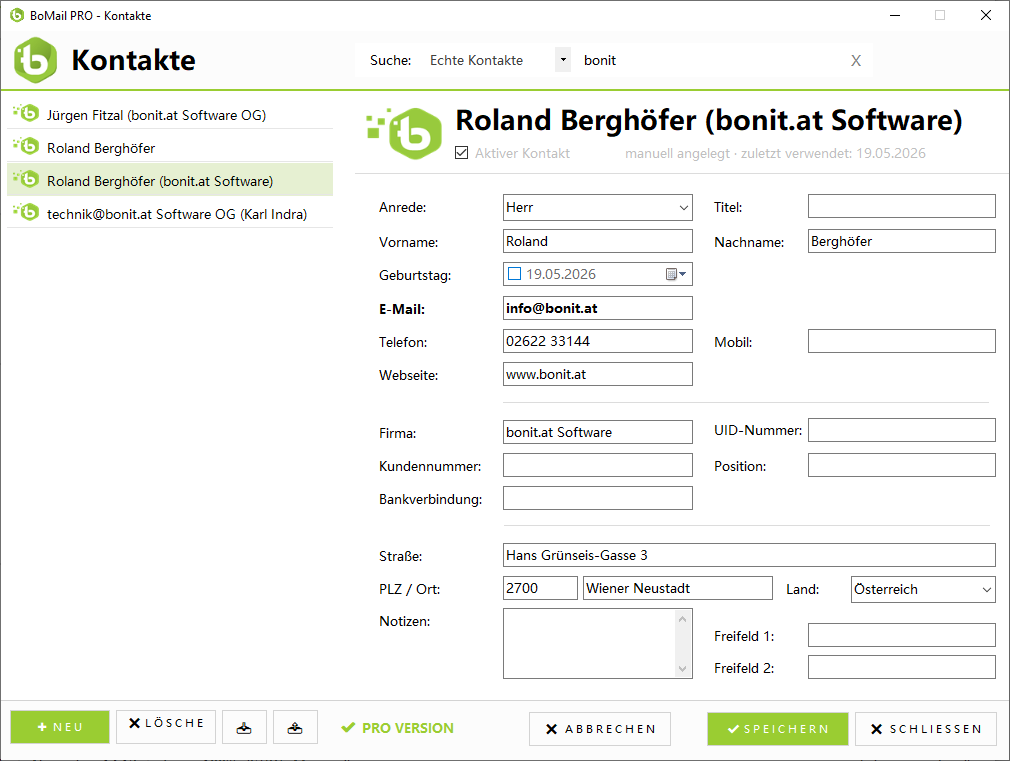Minimize the BoMail PRO window
The width and height of the screenshot is (1010, 761).
(x=895, y=15)
